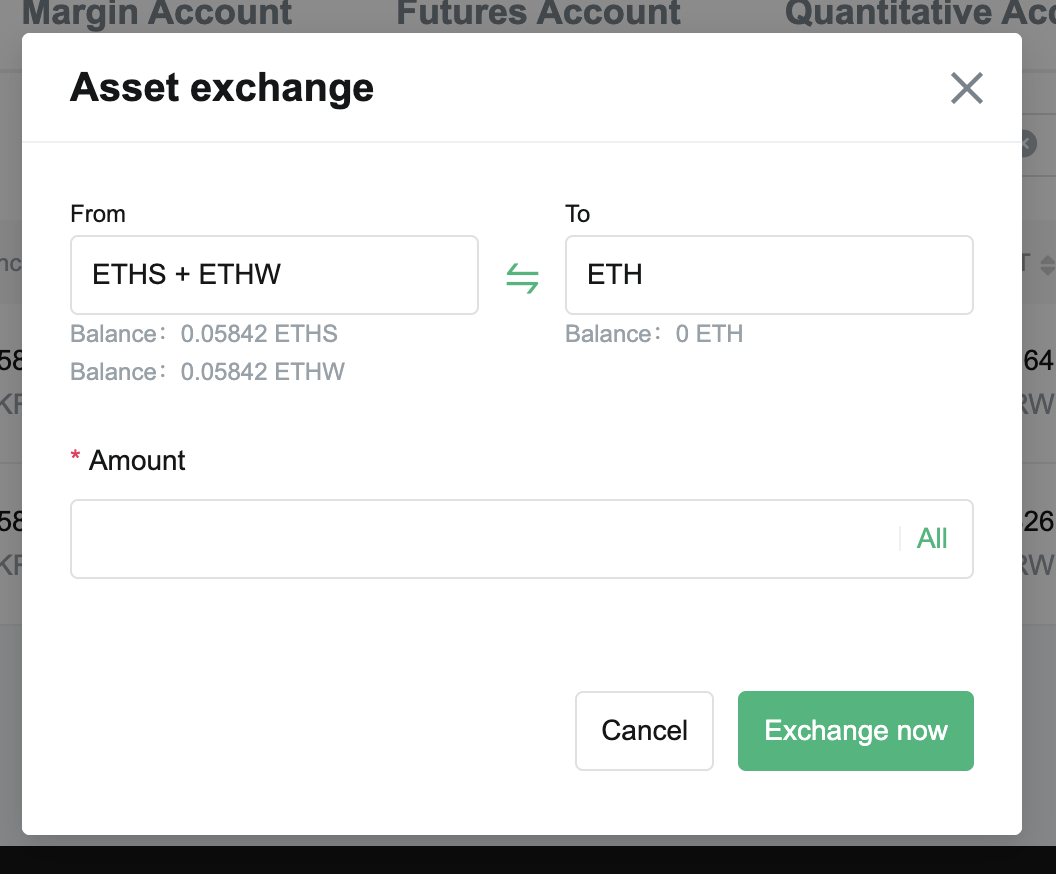Click the From label above the field

98,214
